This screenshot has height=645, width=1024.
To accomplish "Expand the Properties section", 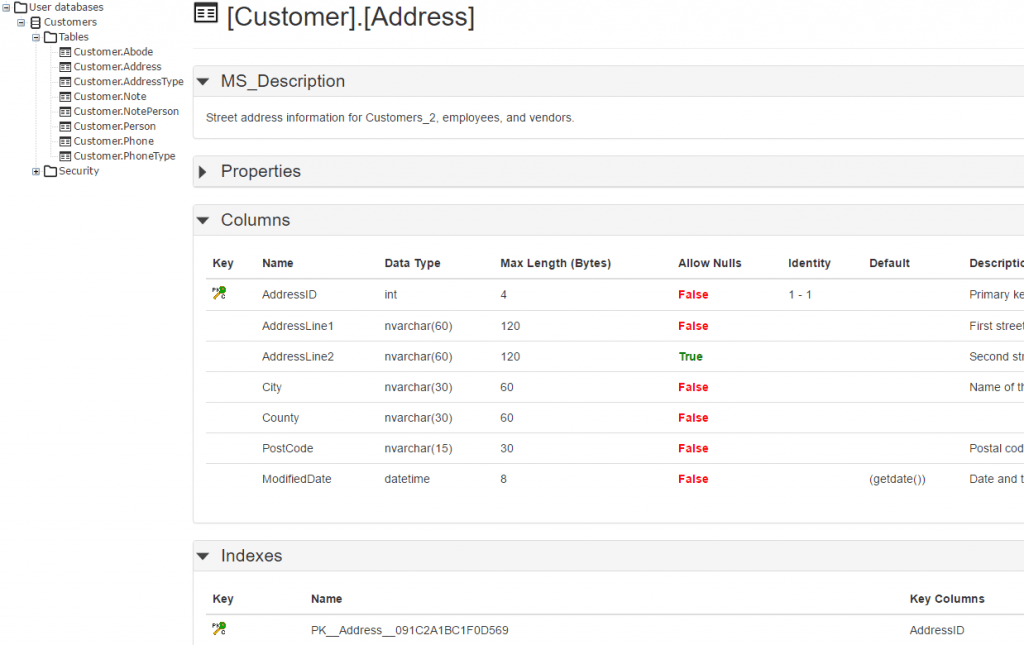I will [203, 171].
